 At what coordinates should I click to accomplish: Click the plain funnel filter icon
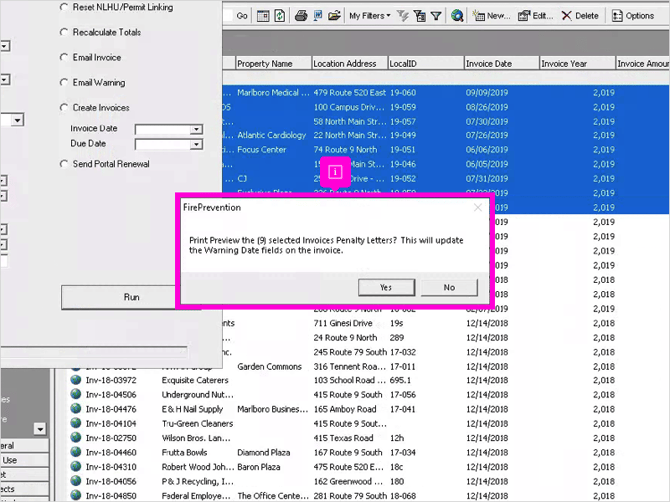point(436,16)
